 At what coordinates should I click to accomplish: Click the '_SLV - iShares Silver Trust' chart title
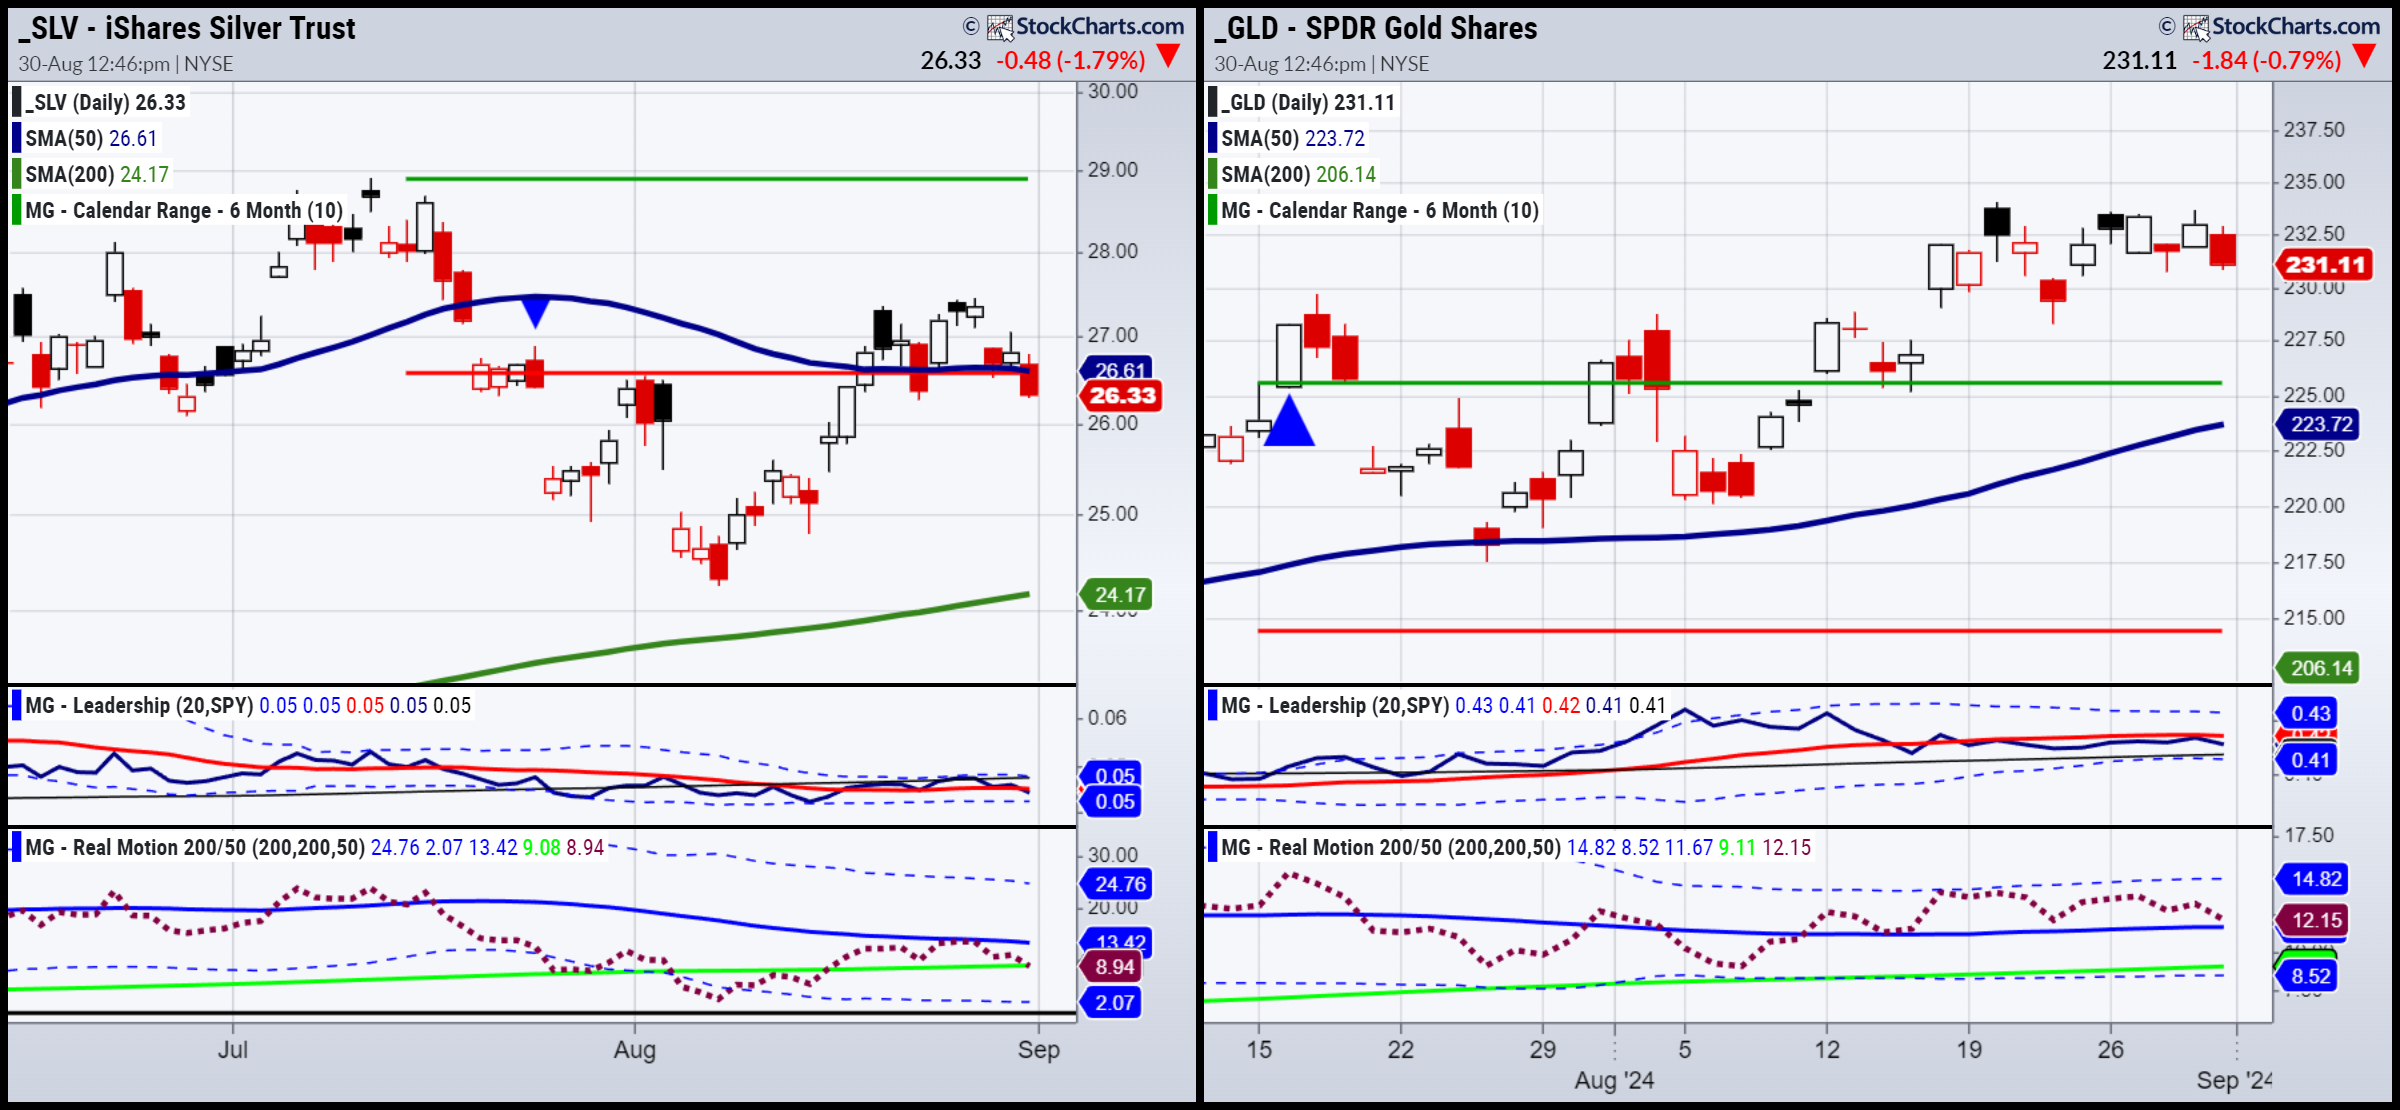(187, 28)
